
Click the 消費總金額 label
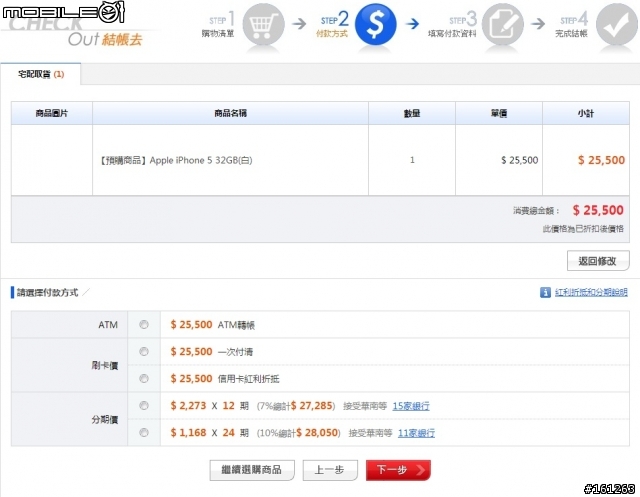[x=536, y=211]
